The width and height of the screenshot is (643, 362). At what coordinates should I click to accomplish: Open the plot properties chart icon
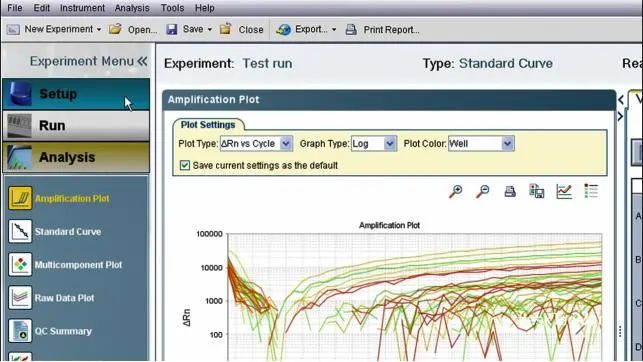[564, 191]
